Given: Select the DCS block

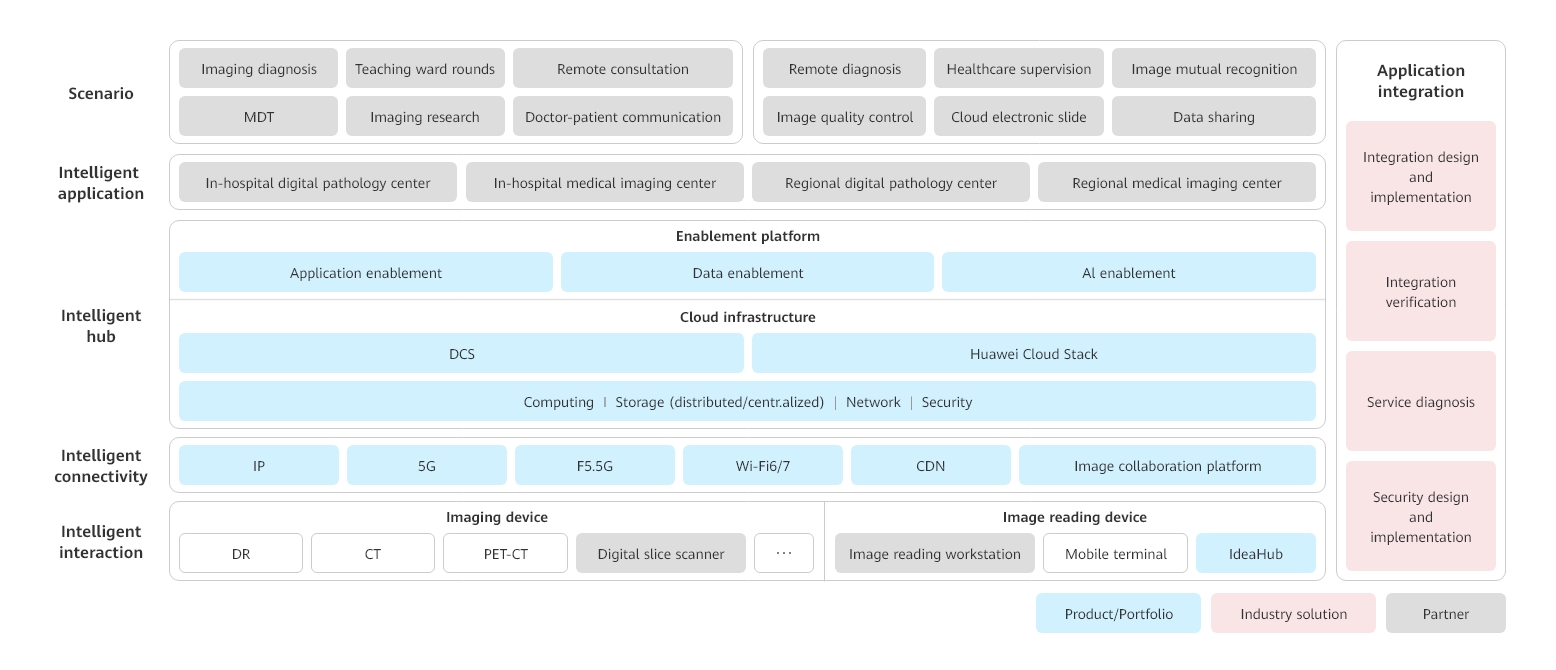Looking at the screenshot, I should click(462, 353).
